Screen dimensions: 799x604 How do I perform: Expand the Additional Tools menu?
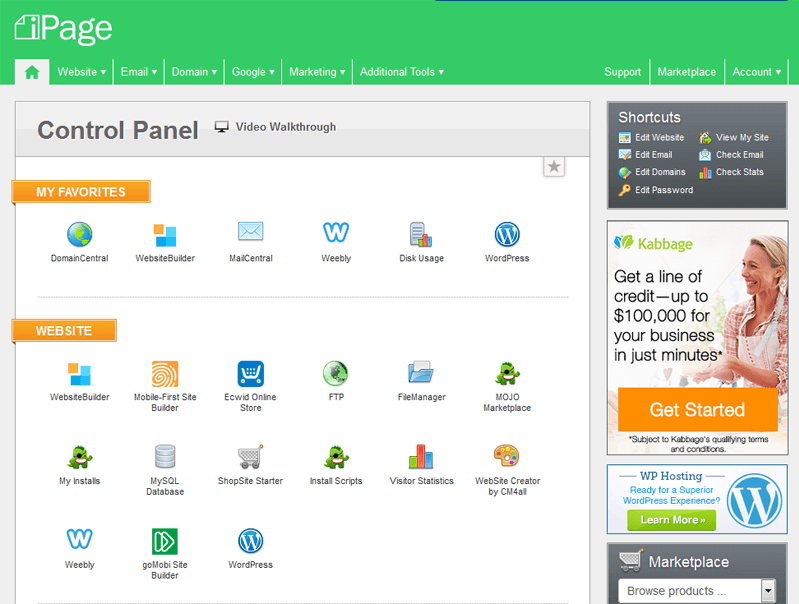(x=402, y=72)
